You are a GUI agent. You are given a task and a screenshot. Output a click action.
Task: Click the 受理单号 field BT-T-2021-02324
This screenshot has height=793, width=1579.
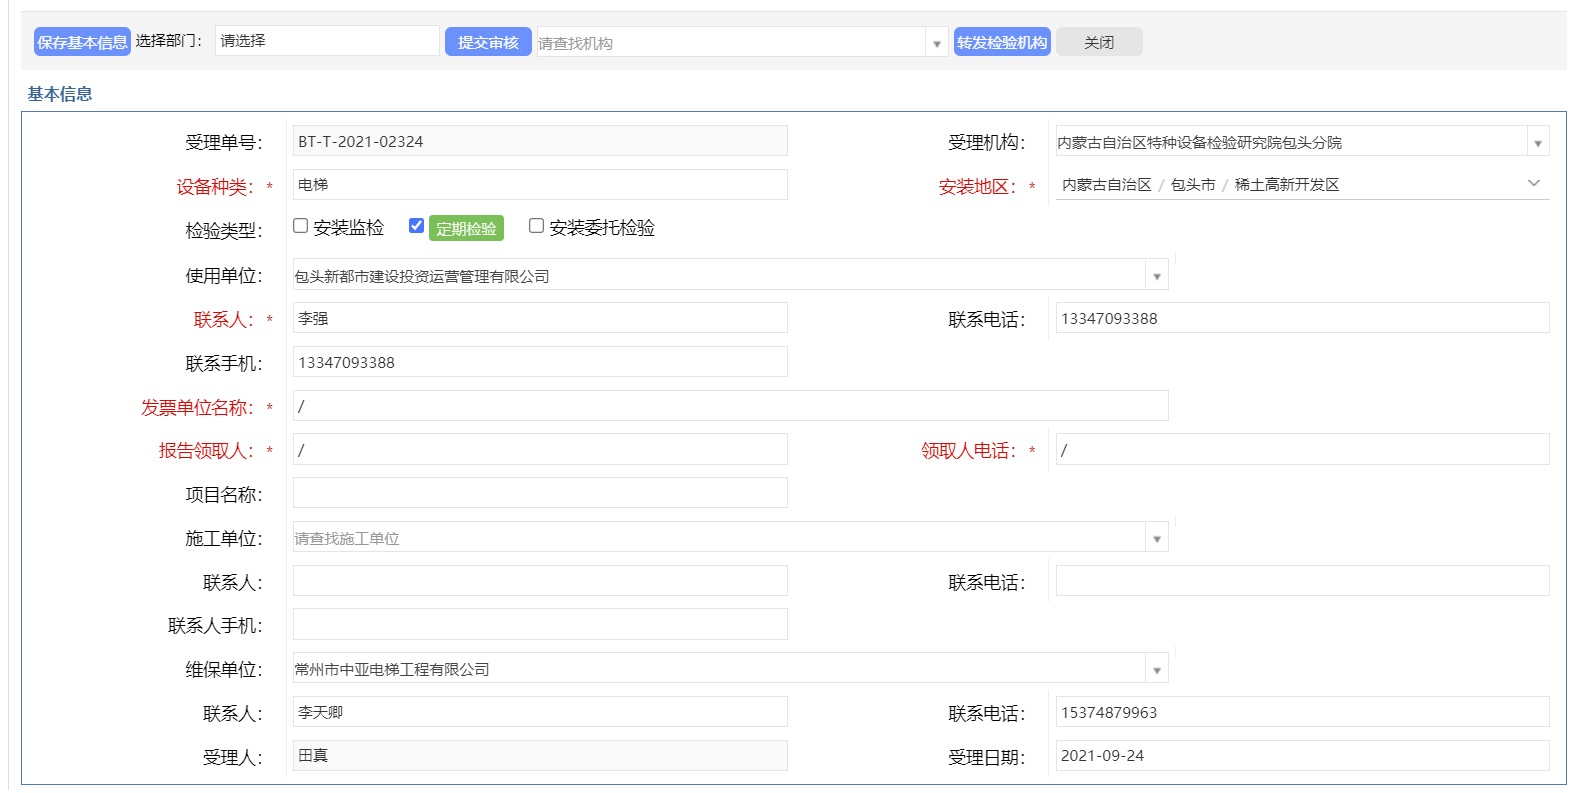click(x=540, y=141)
